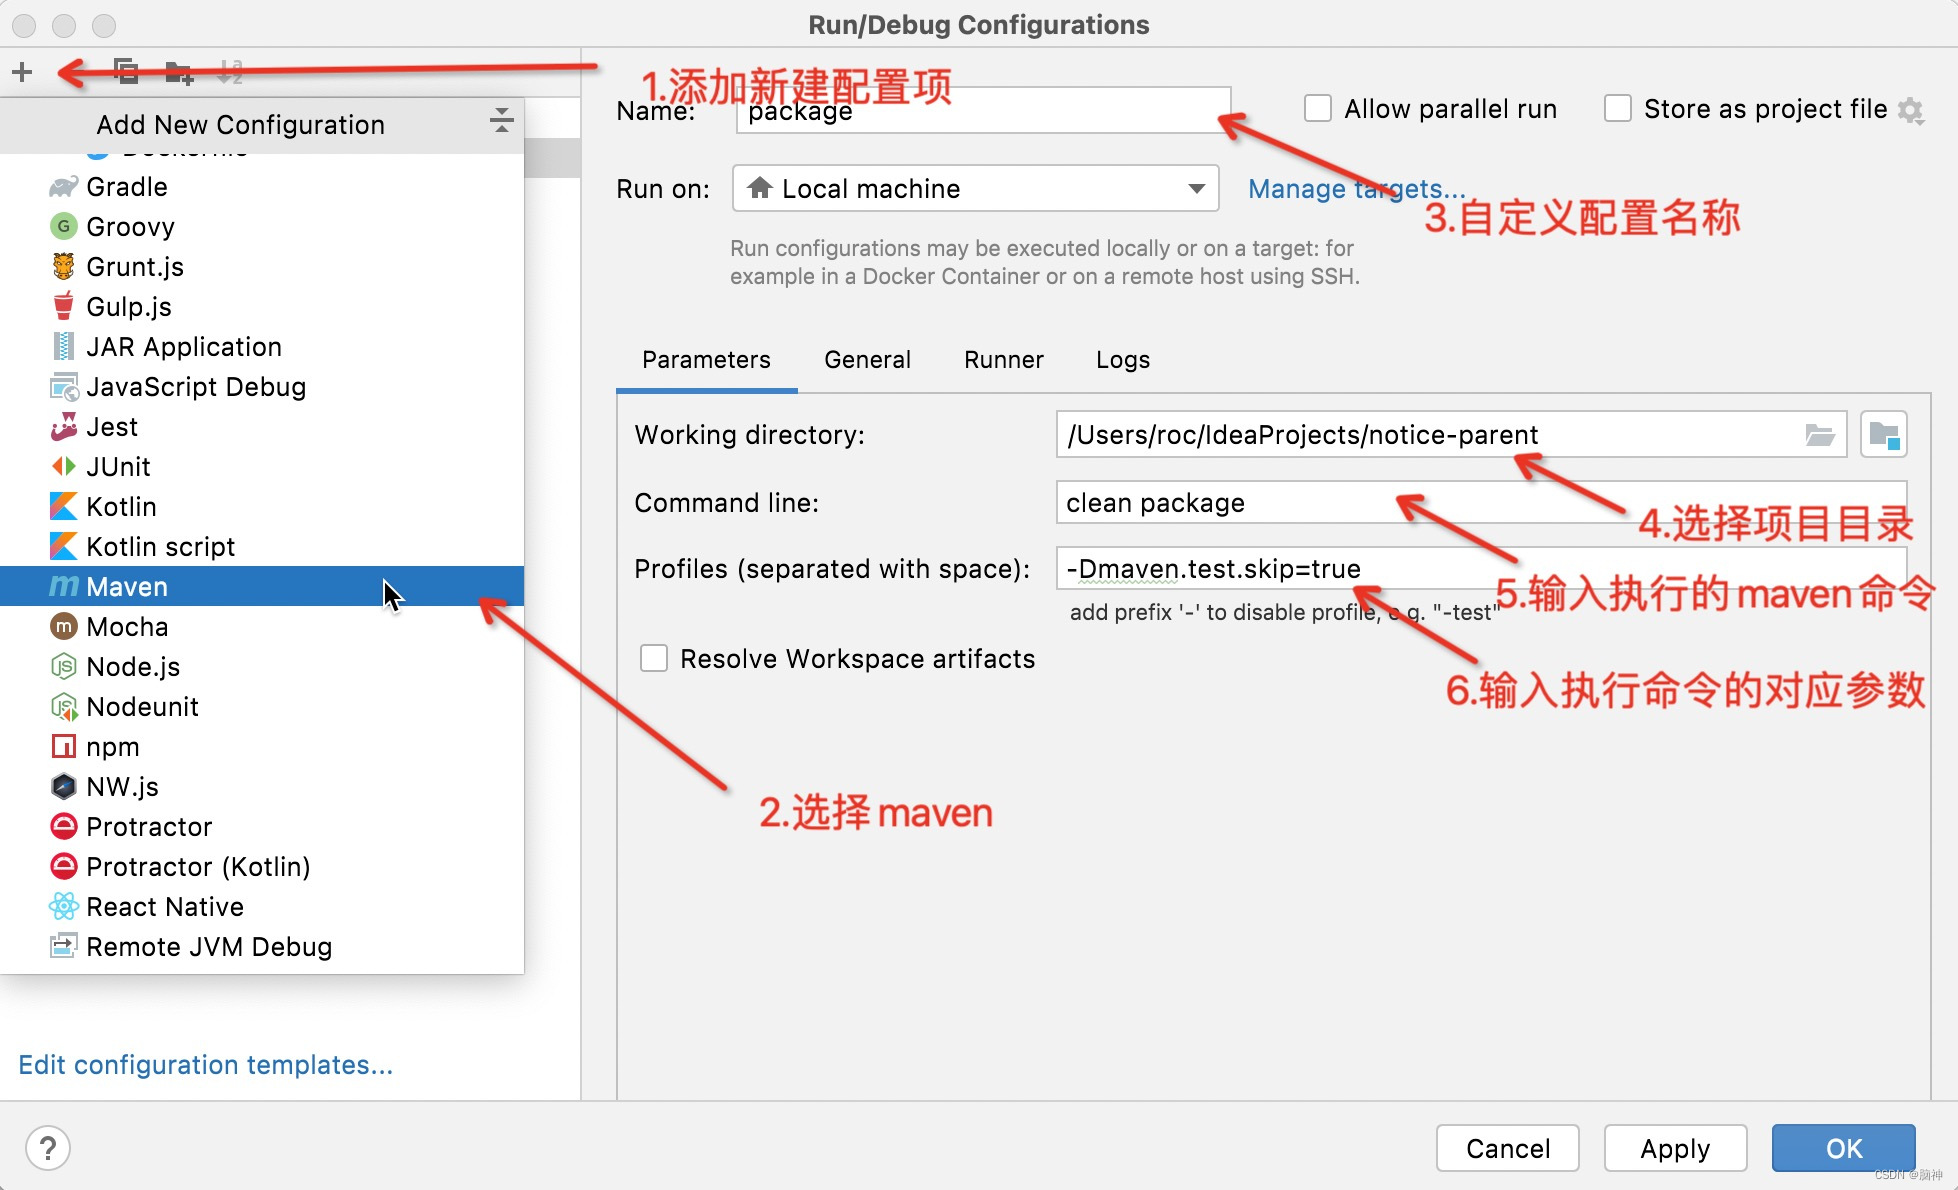Click the gear icon beside Store as project file
The height and width of the screenshot is (1190, 1958).
1911,110
